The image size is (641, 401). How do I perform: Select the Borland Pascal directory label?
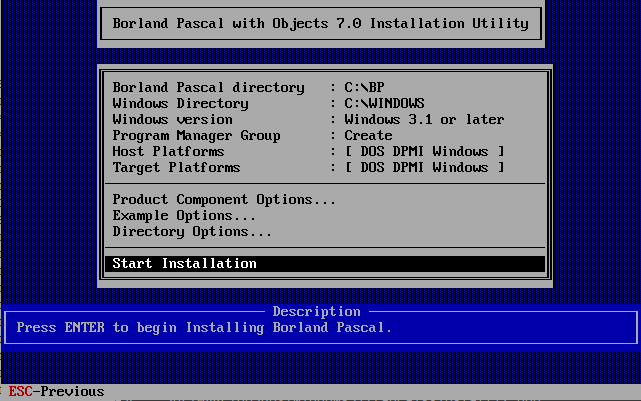(x=208, y=88)
